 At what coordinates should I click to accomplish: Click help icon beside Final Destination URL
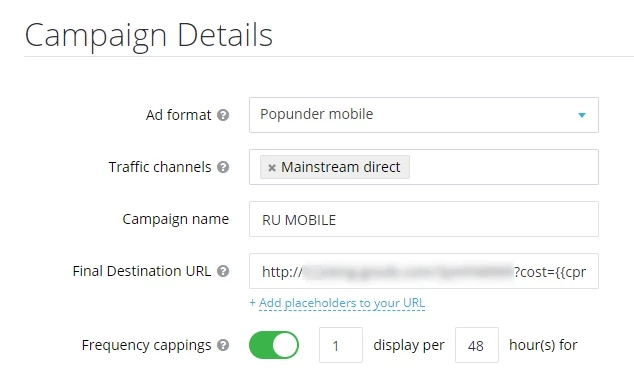coord(223,271)
